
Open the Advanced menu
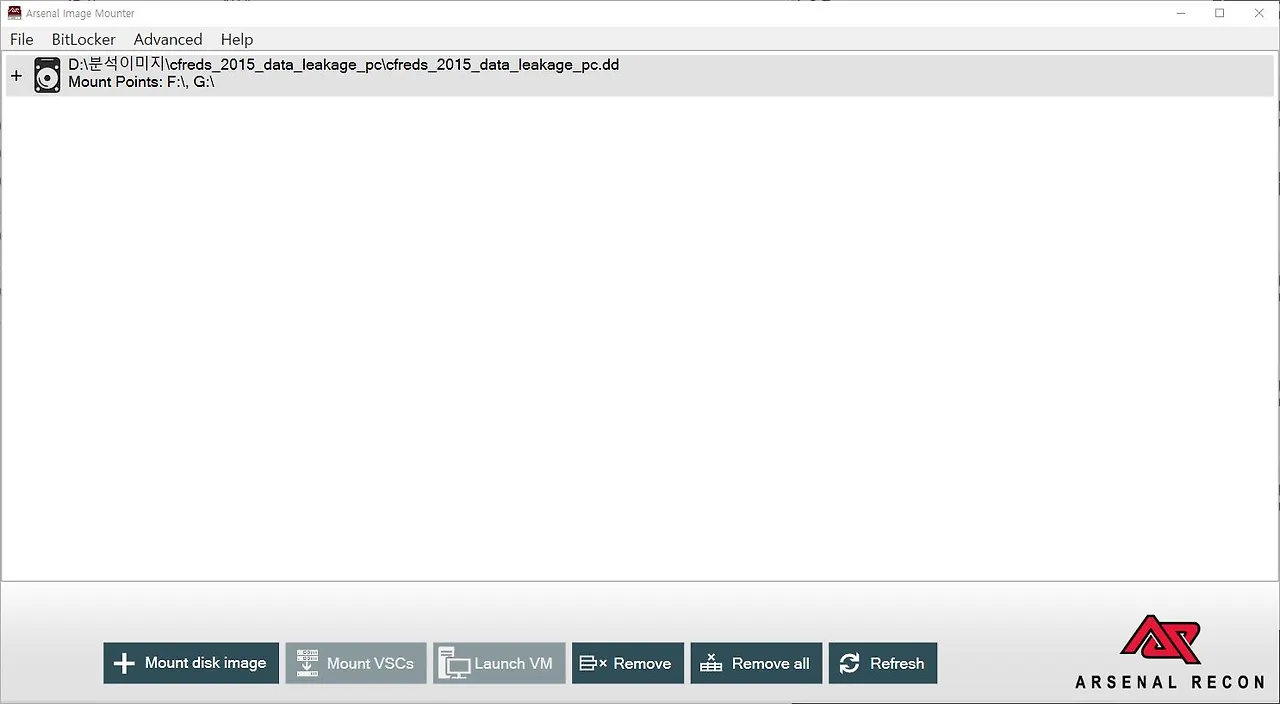coord(168,39)
